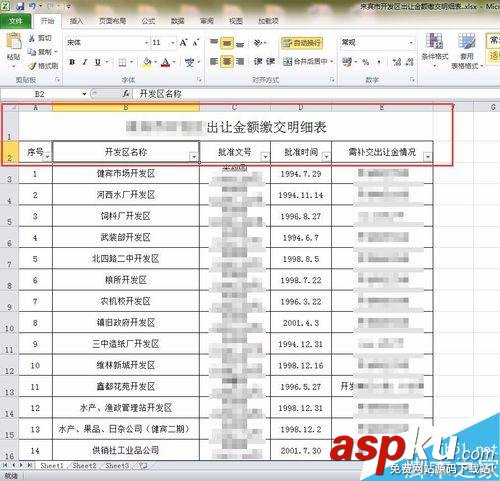
Task: Switch to the 审阅 Review tab
Action: (207, 21)
